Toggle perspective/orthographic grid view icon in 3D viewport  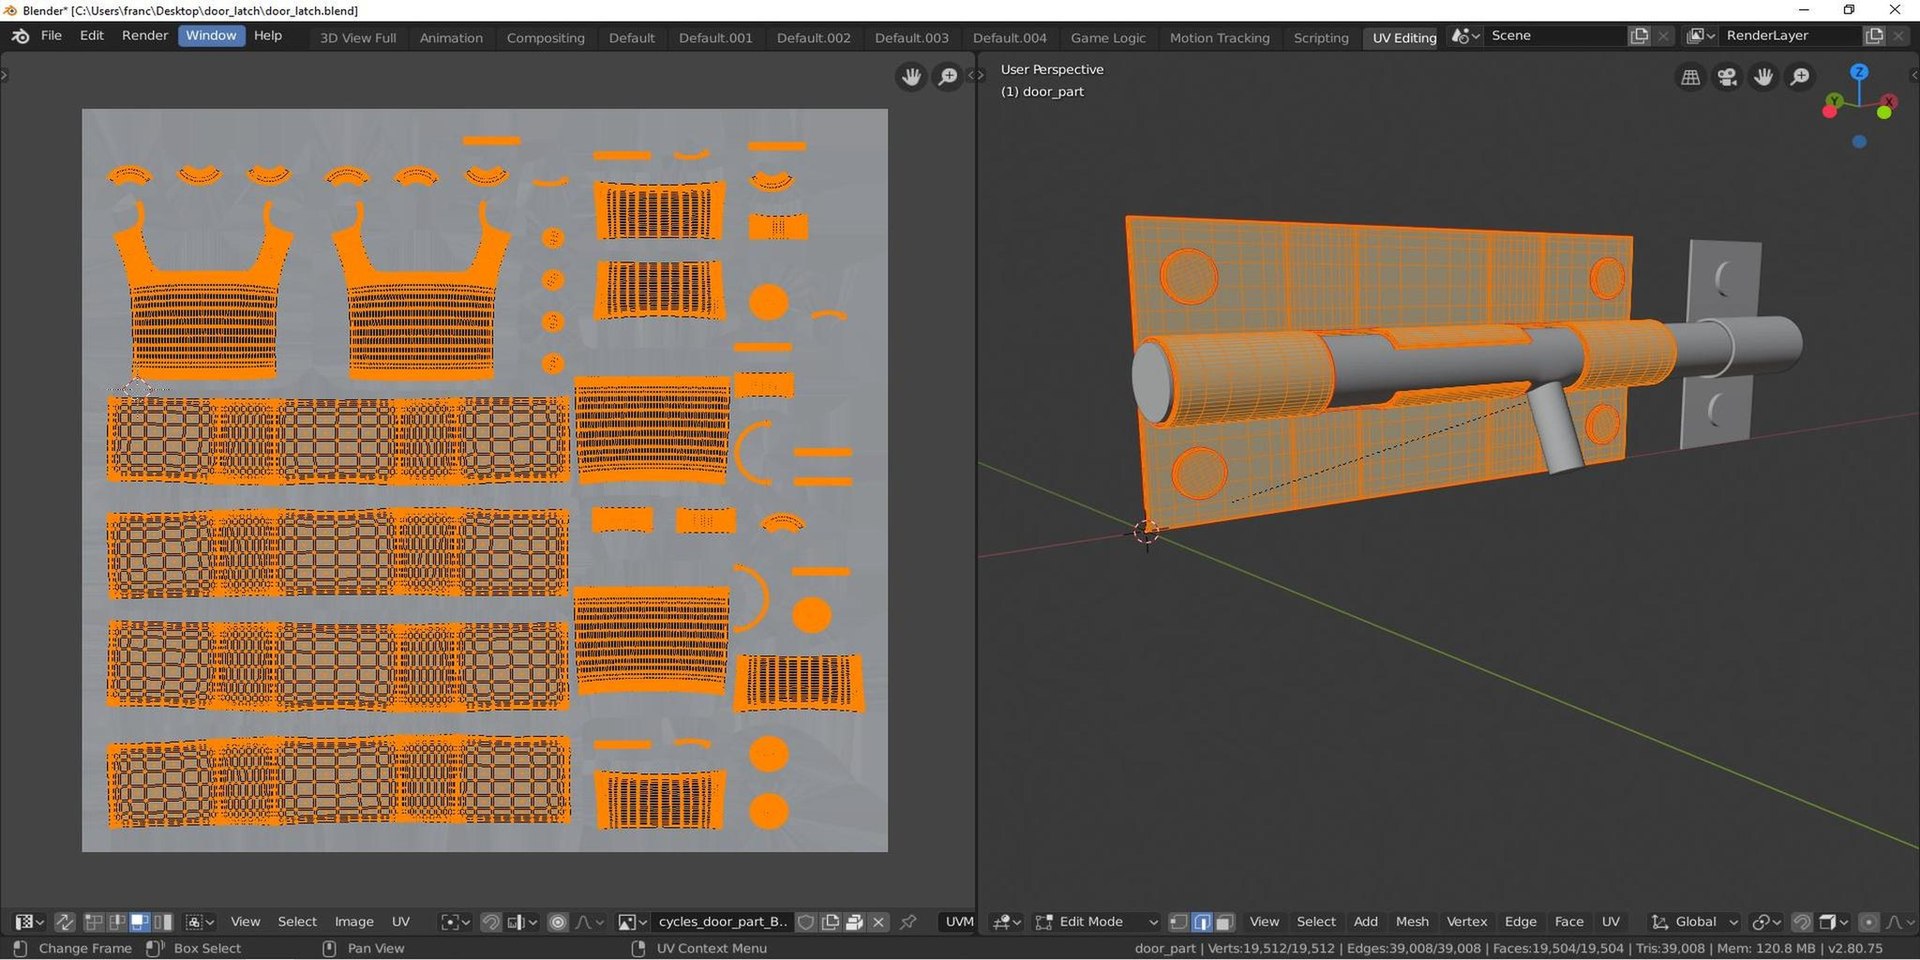click(1691, 77)
